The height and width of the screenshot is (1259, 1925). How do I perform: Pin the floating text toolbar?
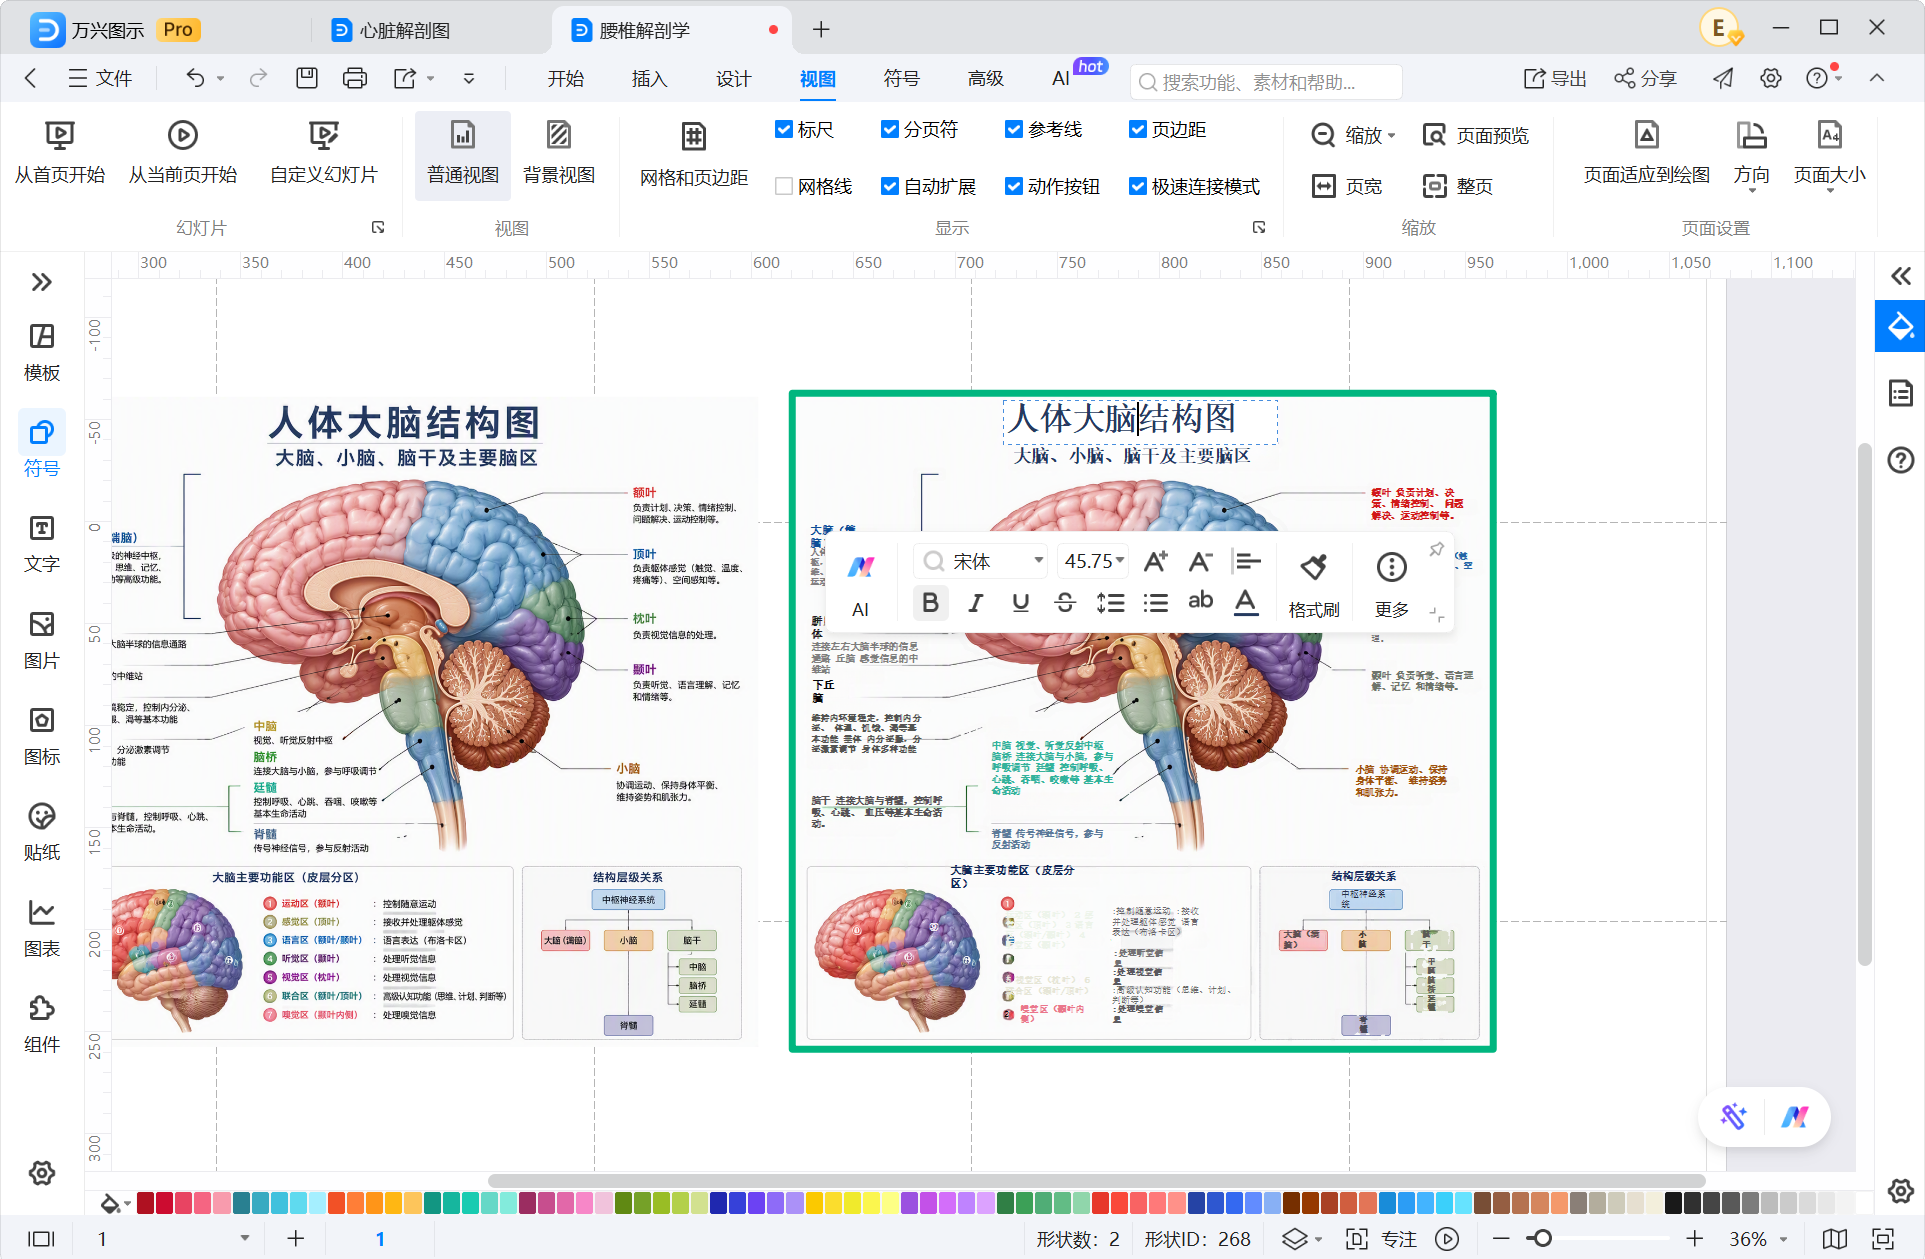pos(1436,549)
